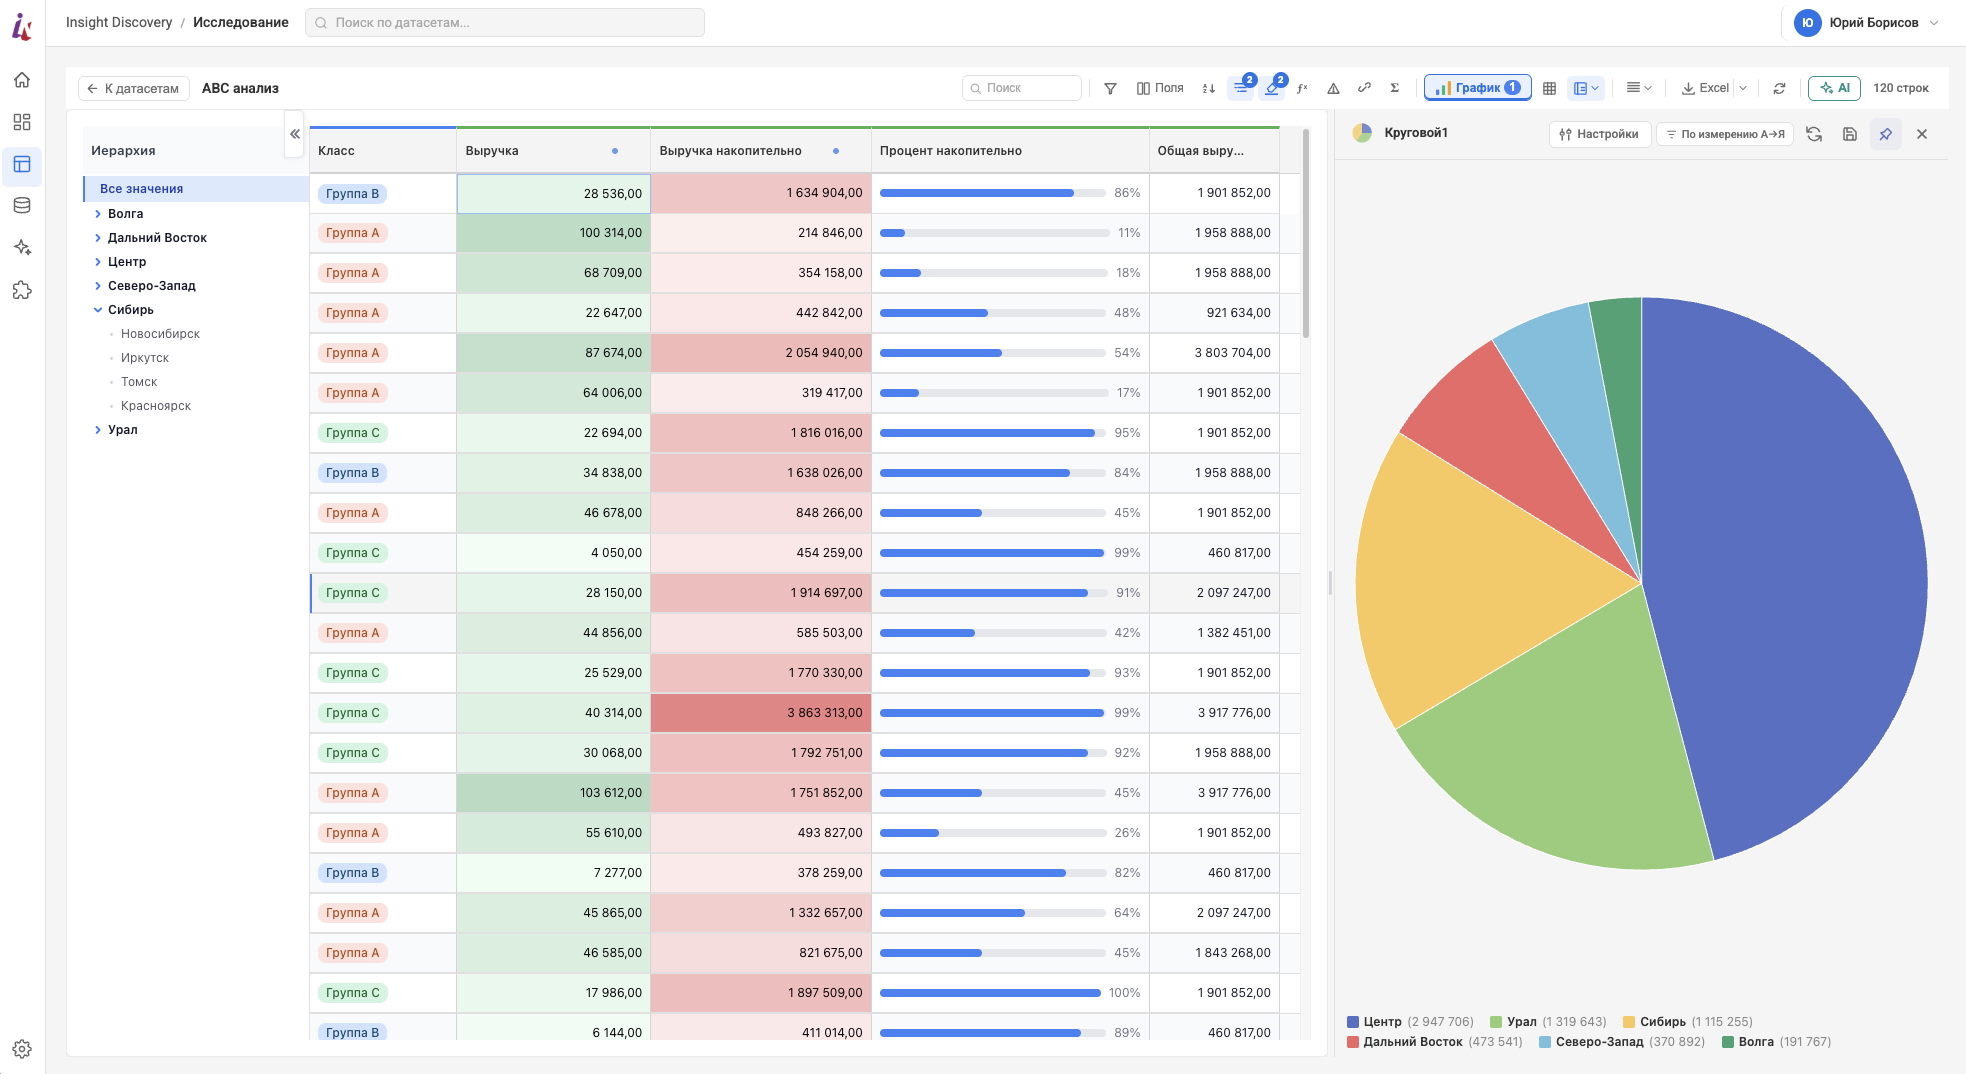The image size is (1966, 1074).
Task: Focus the dataset search field Поиск по датасетам
Action: click(x=505, y=23)
